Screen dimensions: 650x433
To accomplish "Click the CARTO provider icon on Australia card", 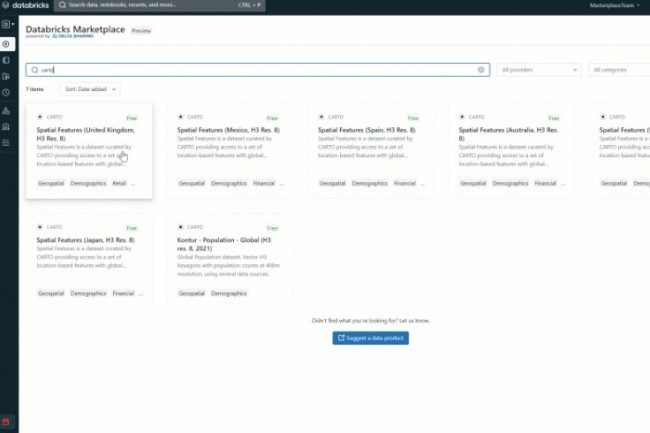I will 462,117.
